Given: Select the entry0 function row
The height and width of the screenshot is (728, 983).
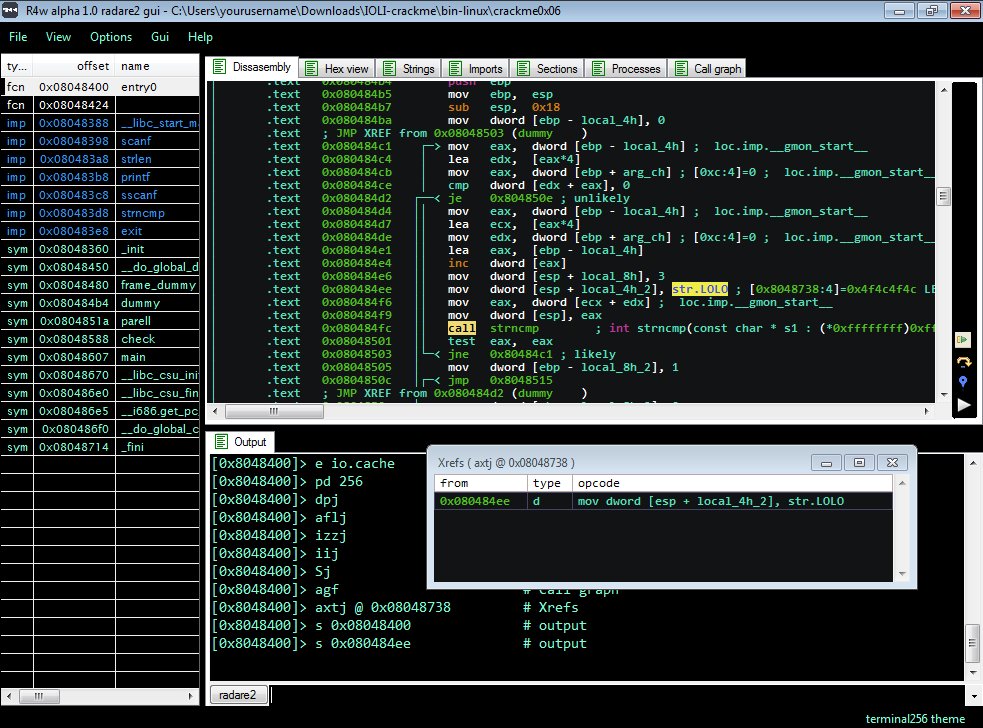Looking at the screenshot, I should [x=100, y=87].
